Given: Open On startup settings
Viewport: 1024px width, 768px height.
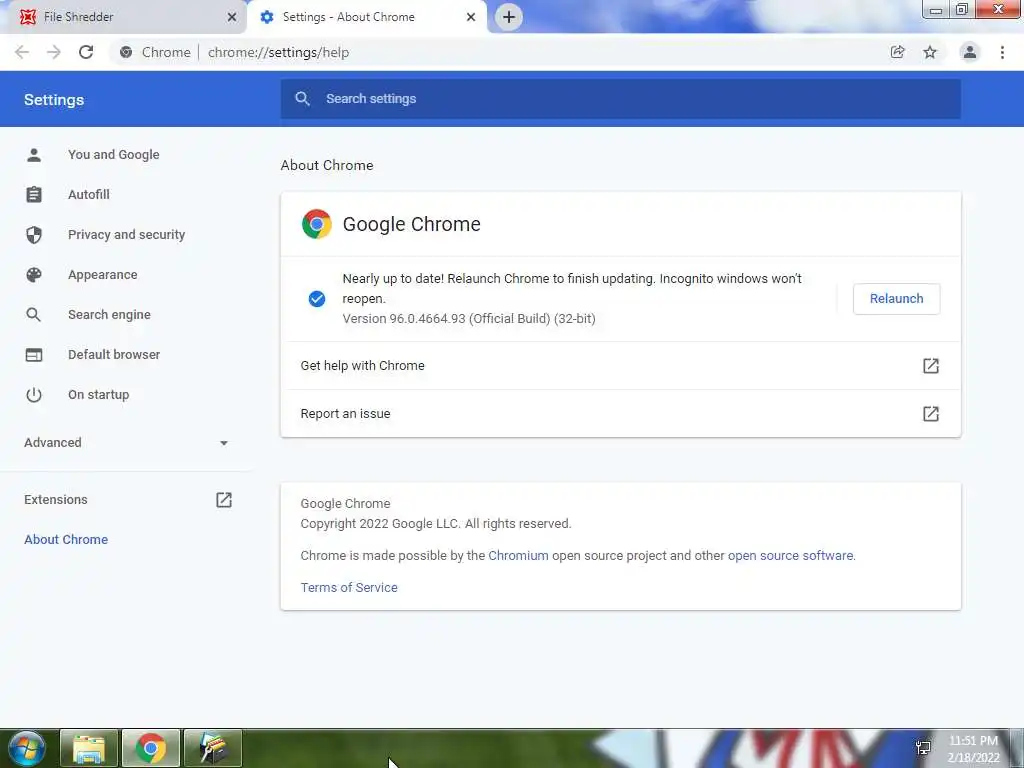Looking at the screenshot, I should (x=99, y=394).
